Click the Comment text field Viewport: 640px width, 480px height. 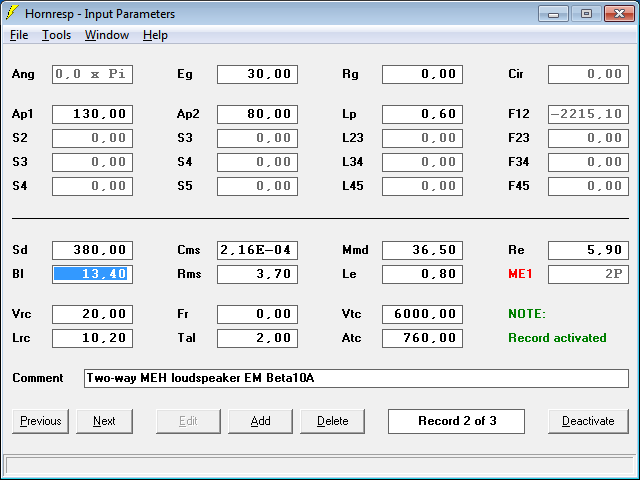(357, 378)
